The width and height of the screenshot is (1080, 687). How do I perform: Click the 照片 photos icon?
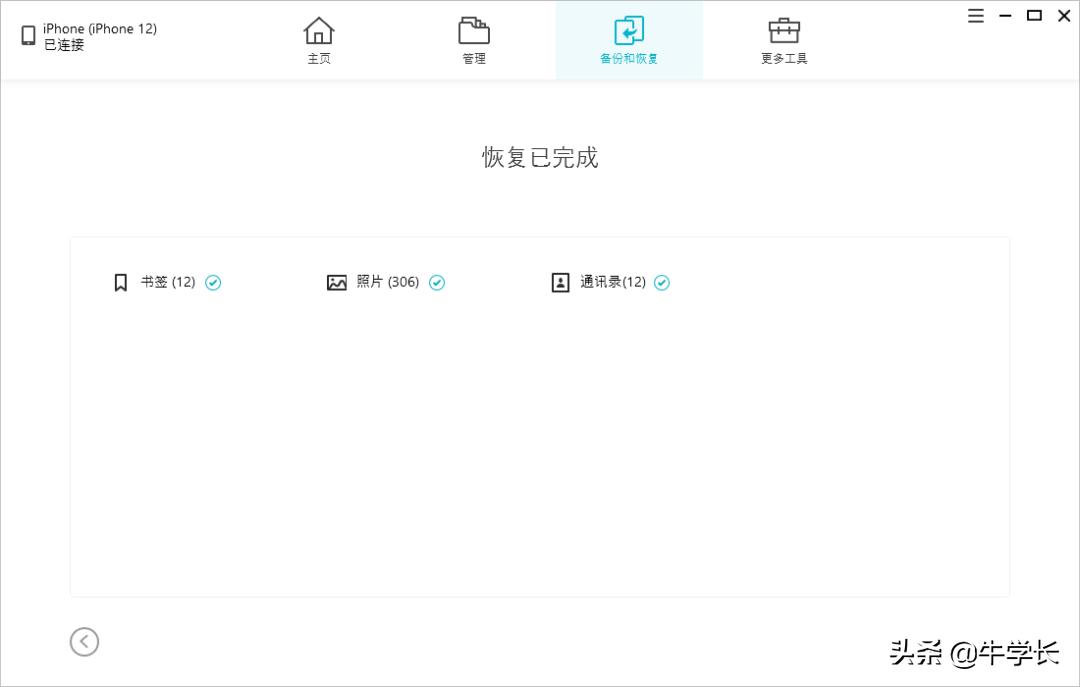[x=337, y=282]
